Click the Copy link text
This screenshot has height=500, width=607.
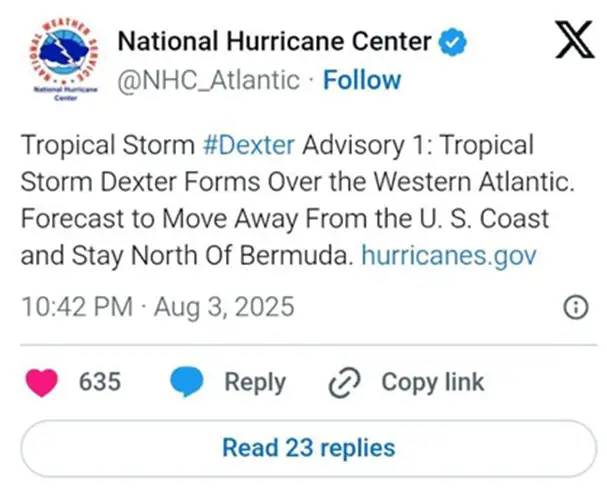(x=433, y=383)
